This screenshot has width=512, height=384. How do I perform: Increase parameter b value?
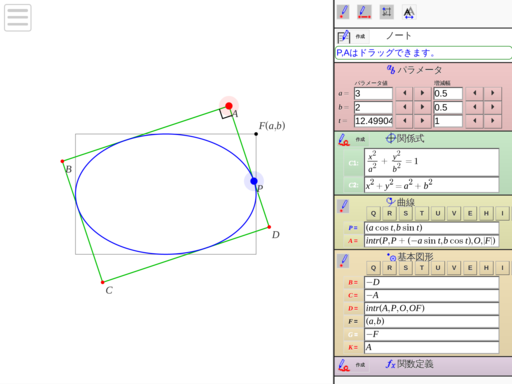click(422, 107)
